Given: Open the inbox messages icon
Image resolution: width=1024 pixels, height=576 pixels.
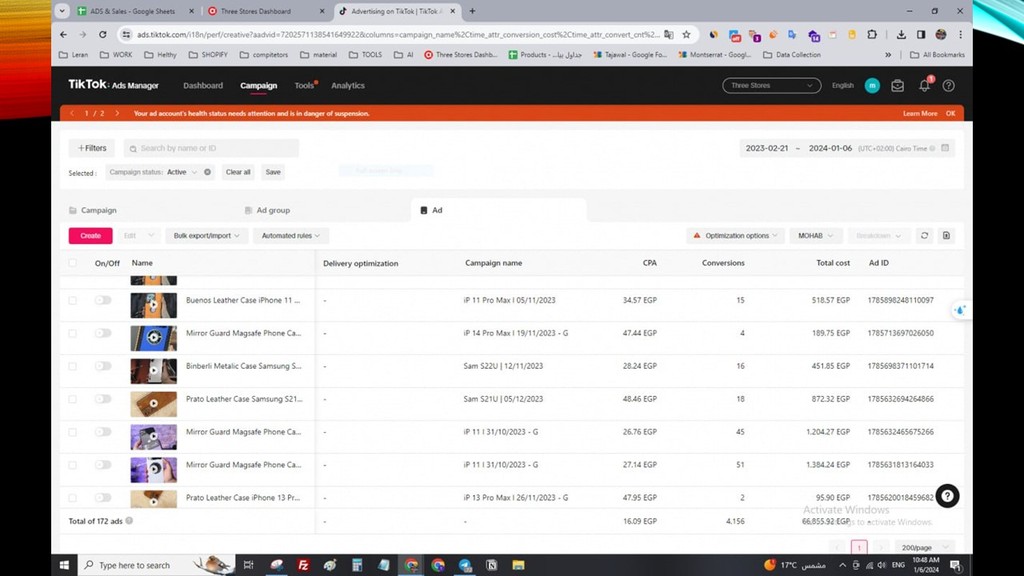Looking at the screenshot, I should coord(897,86).
